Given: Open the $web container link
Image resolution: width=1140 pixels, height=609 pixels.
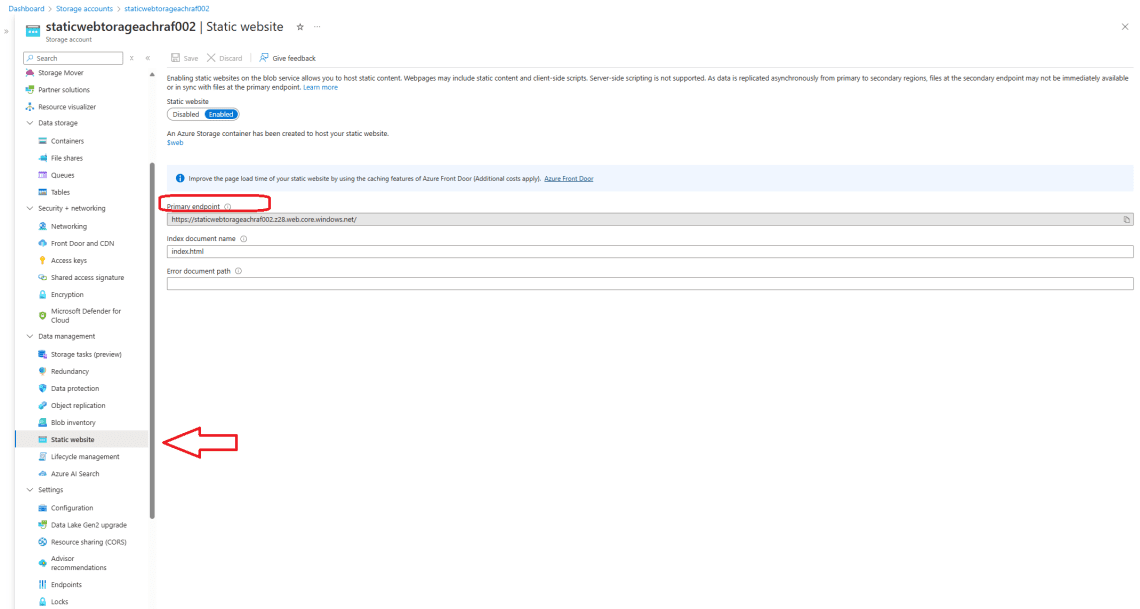Looking at the screenshot, I should point(174,142).
